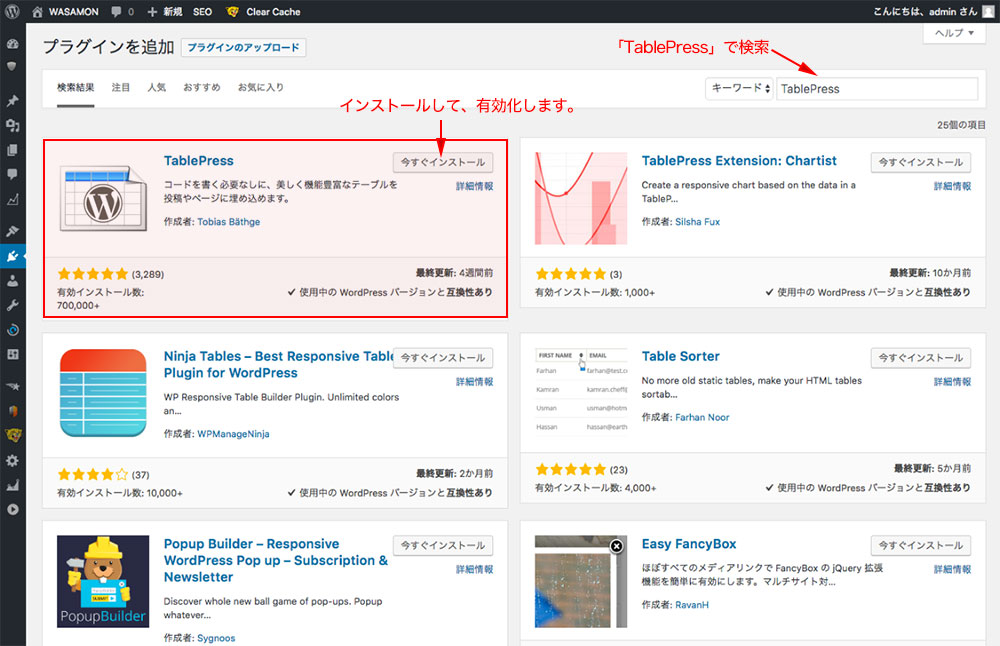
Task: Click the TablePress spreadsheet thumbnail
Action: pos(103,199)
